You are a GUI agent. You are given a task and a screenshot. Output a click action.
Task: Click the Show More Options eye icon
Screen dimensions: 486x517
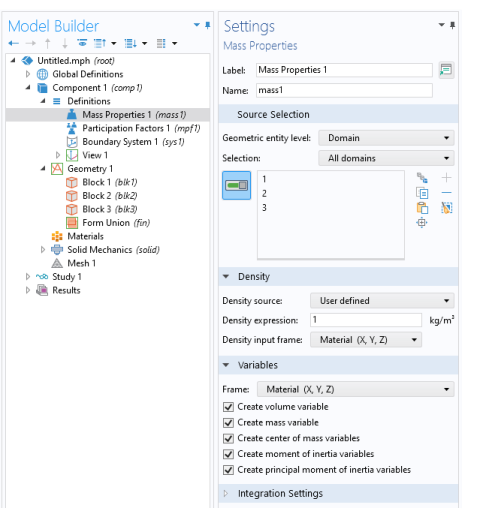coord(82,43)
